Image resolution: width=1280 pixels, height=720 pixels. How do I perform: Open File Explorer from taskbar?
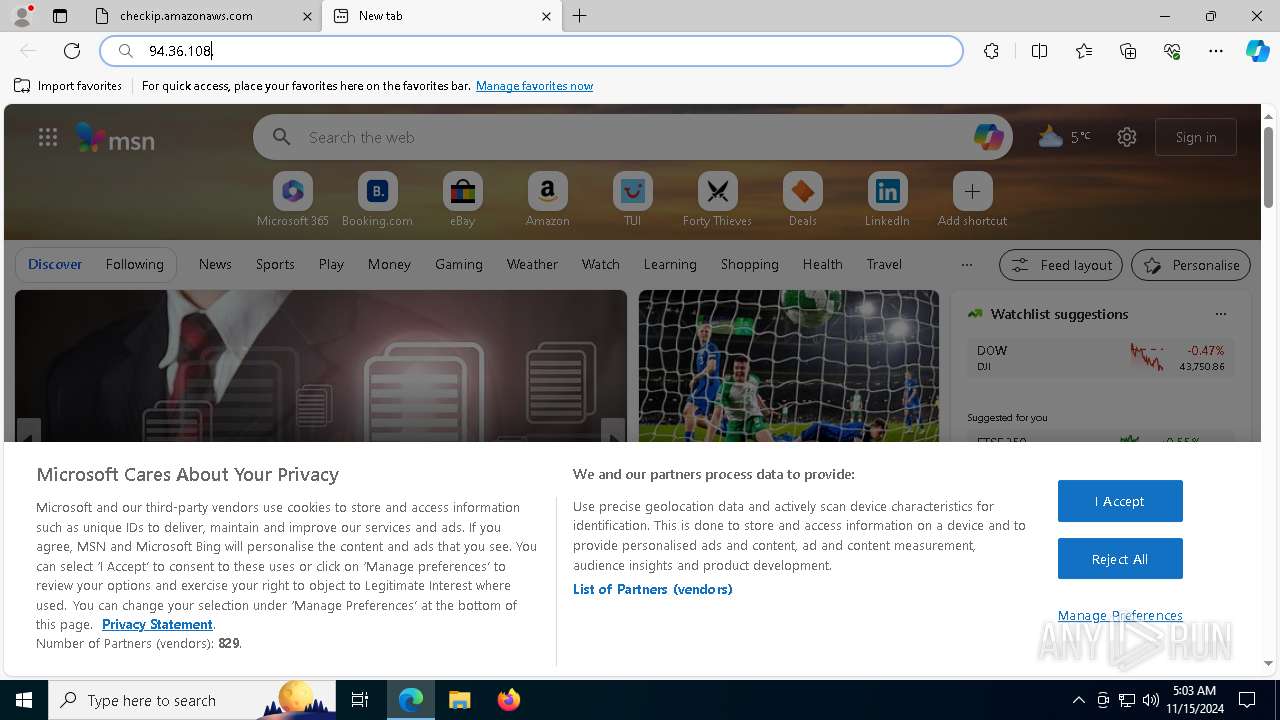tap(459, 700)
